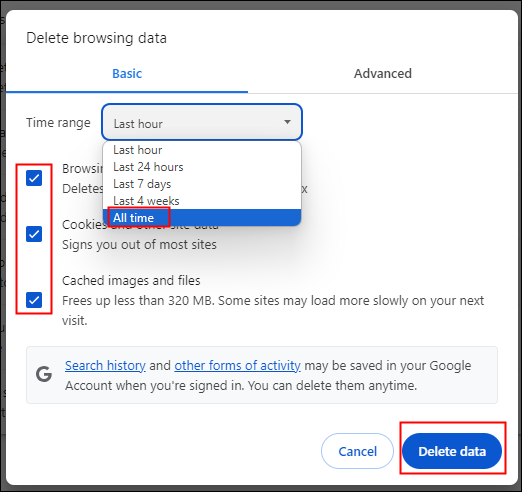Click the 'Time range' label
The width and height of the screenshot is (522, 492).
[58, 123]
